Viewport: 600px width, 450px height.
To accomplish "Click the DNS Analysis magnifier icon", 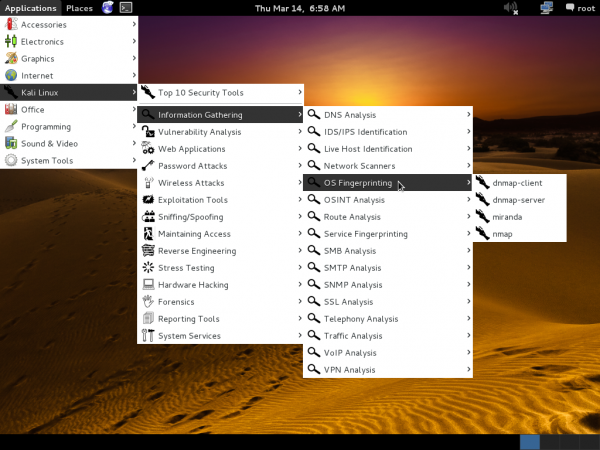I will 314,114.
